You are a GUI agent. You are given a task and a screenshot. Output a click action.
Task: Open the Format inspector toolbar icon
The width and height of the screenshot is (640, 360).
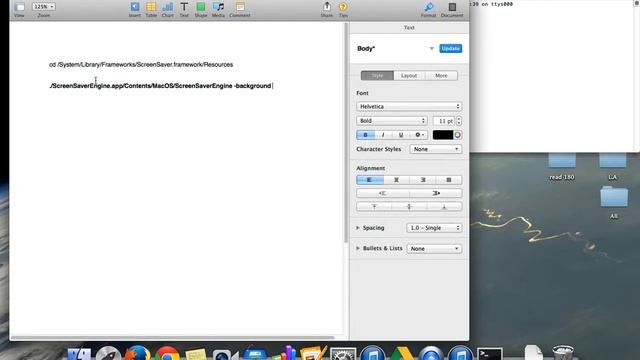pyautogui.click(x=428, y=9)
